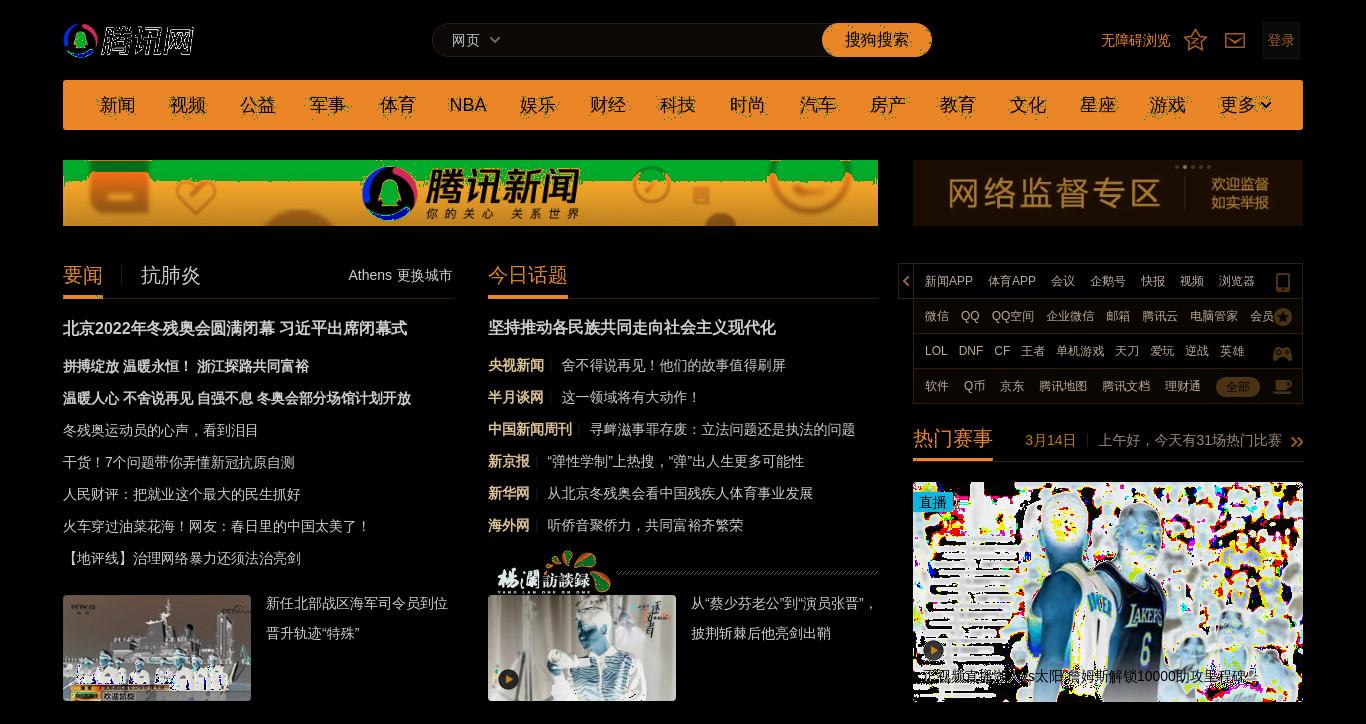Viewport: 1366px width, 724px height.
Task: Click the 全部 button in apps panel
Action: click(1238, 387)
